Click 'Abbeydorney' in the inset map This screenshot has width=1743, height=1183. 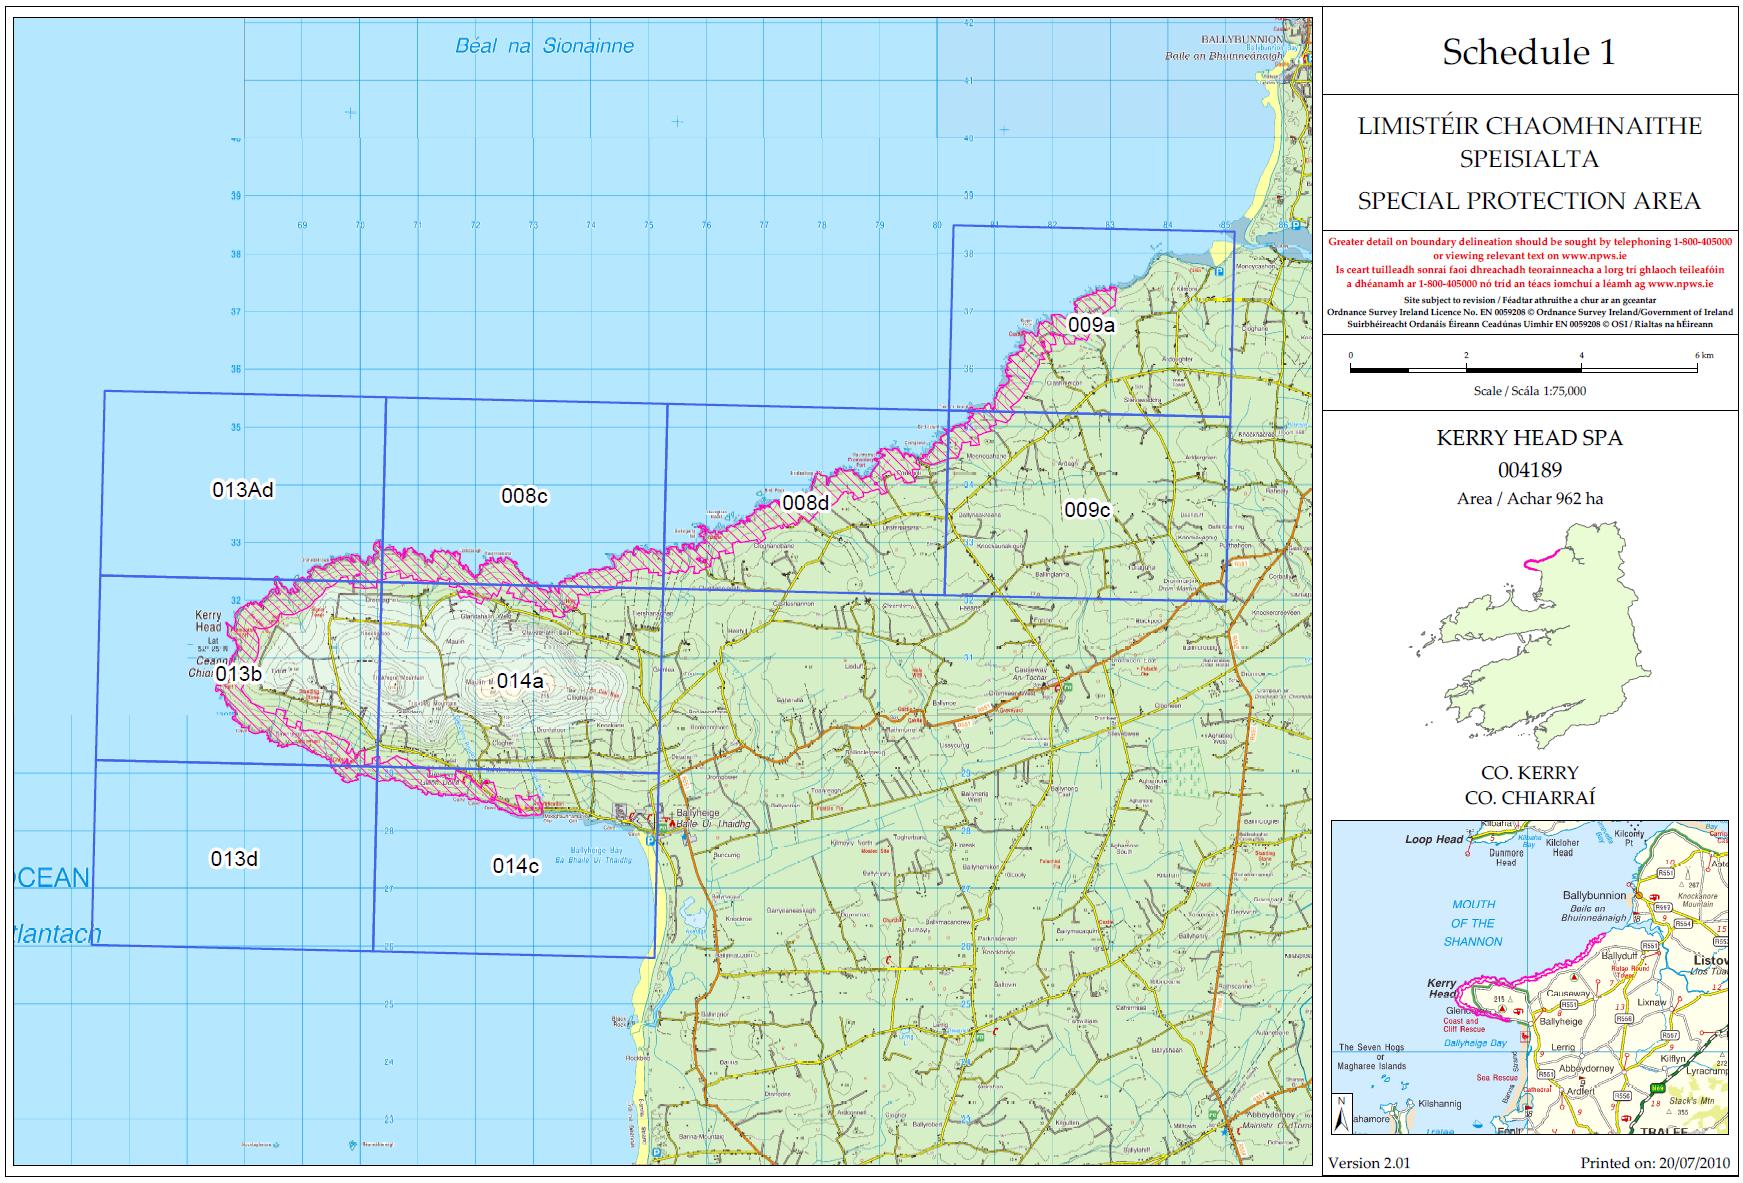1586,1068
